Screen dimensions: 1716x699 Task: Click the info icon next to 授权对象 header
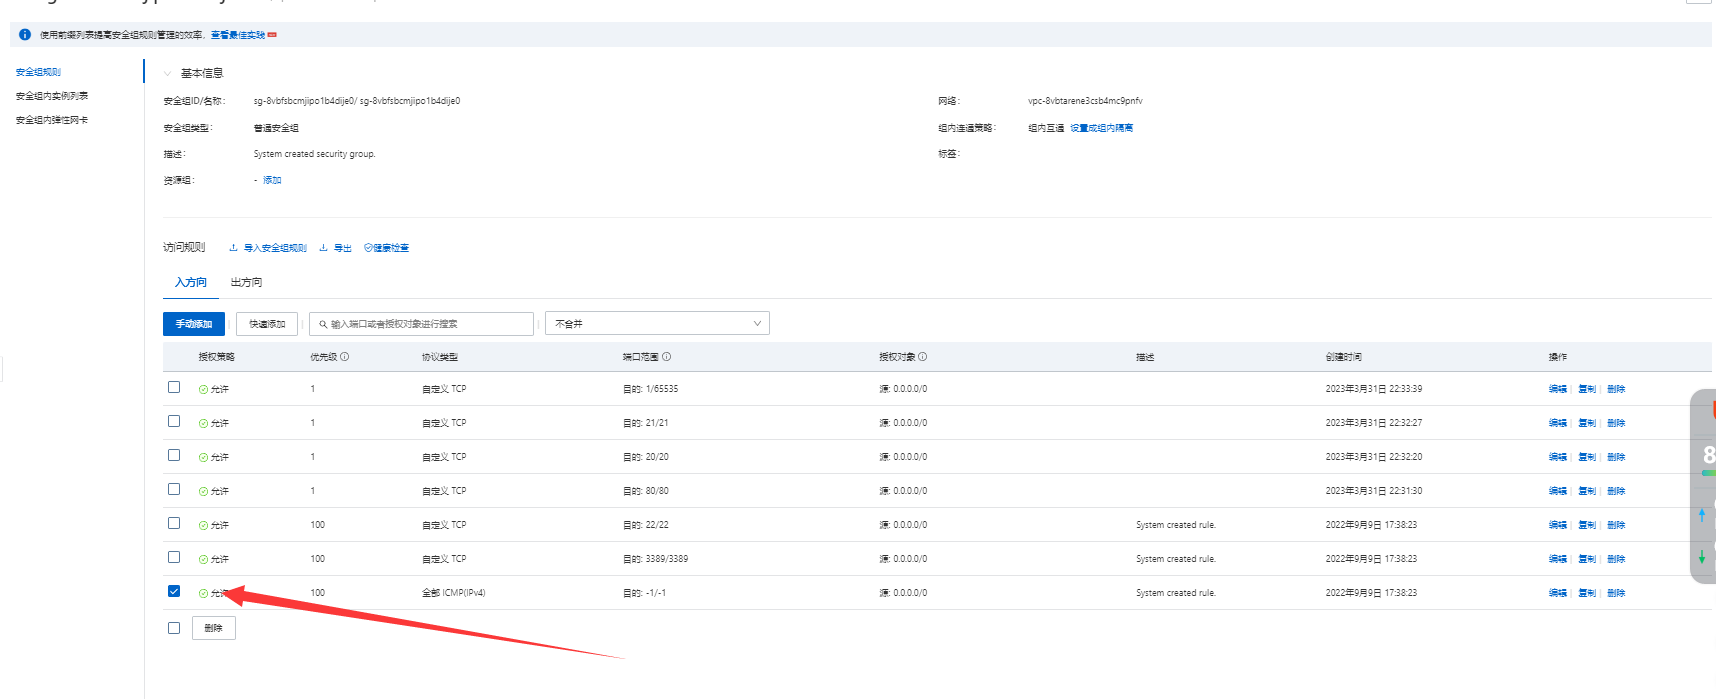(922, 356)
